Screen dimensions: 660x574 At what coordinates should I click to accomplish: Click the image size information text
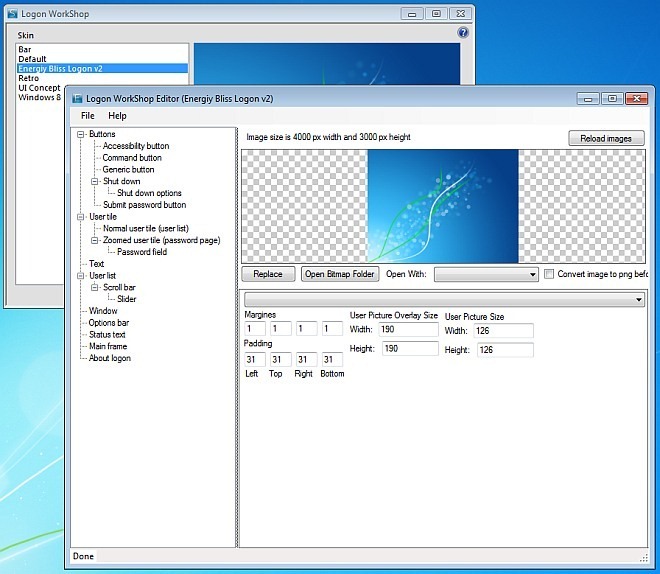[x=328, y=137]
